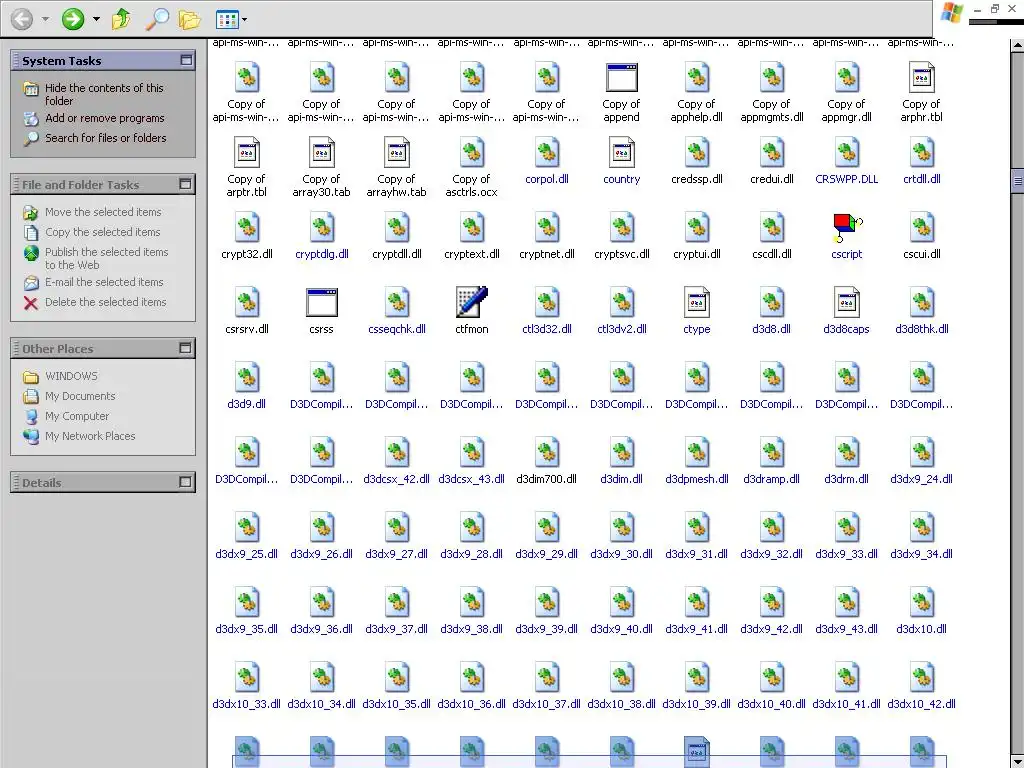Viewport: 1024px width, 768px height.
Task: Click the credssp.dll file name
Action: coord(697,179)
